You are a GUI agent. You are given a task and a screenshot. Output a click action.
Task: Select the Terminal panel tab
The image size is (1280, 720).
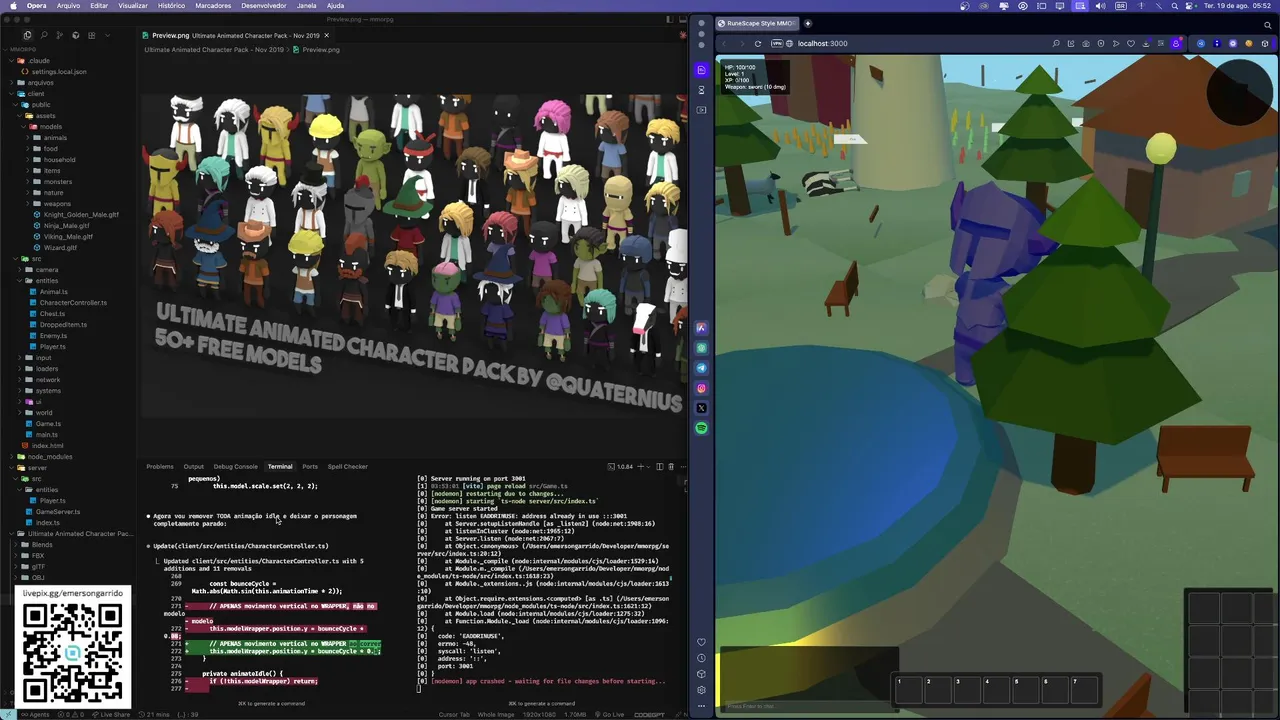[x=280, y=466]
